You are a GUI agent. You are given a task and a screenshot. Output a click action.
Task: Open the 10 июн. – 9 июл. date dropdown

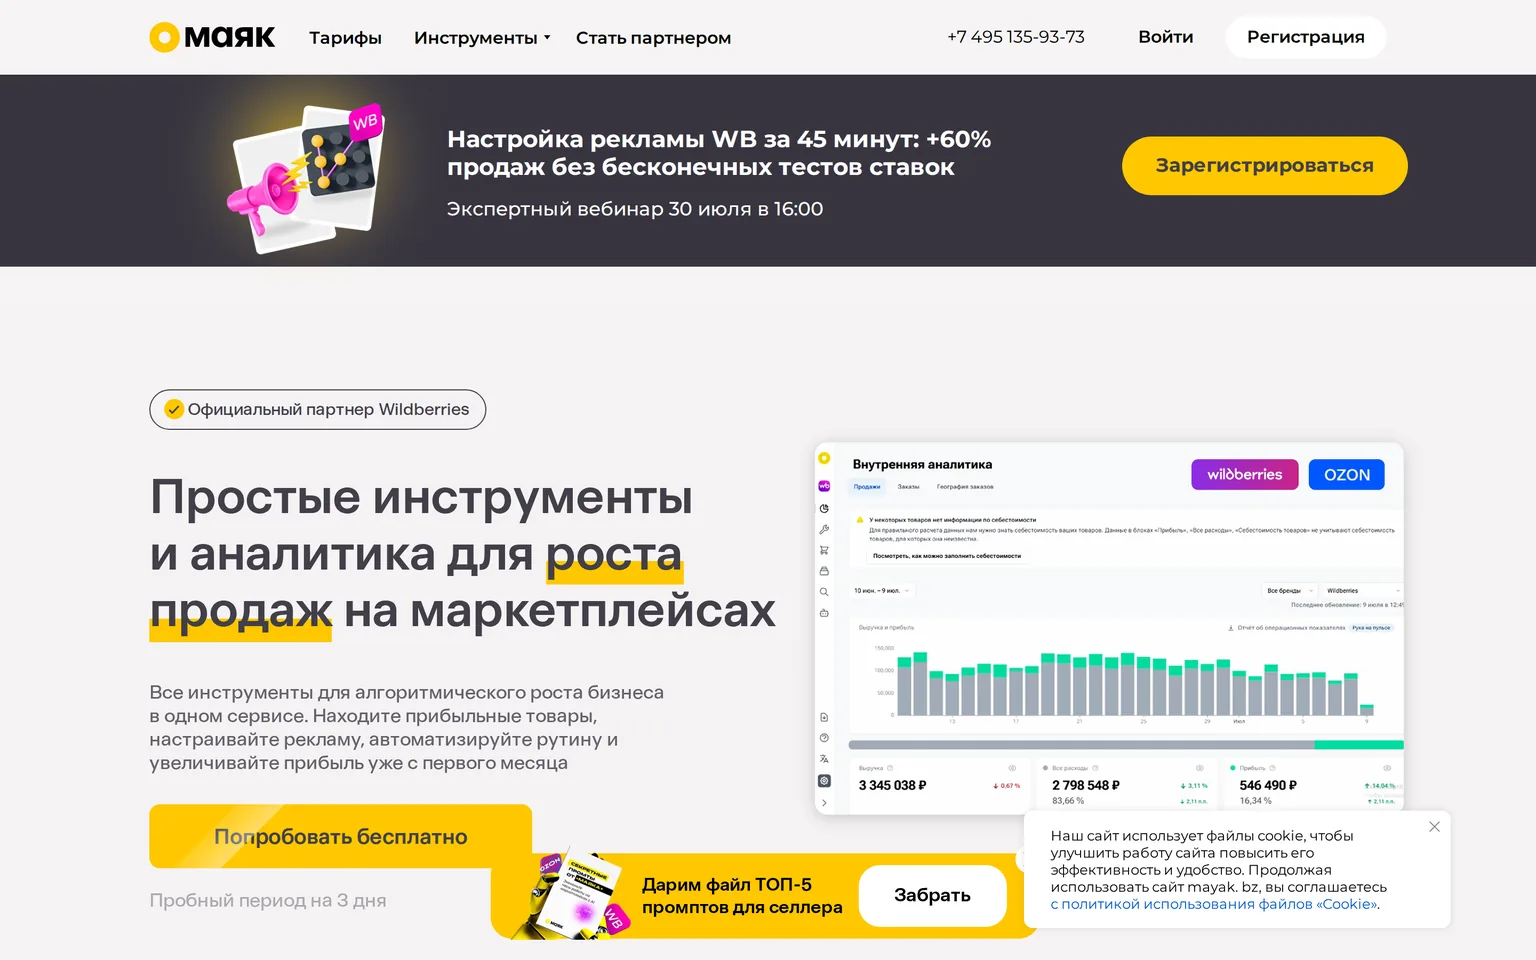881,591
